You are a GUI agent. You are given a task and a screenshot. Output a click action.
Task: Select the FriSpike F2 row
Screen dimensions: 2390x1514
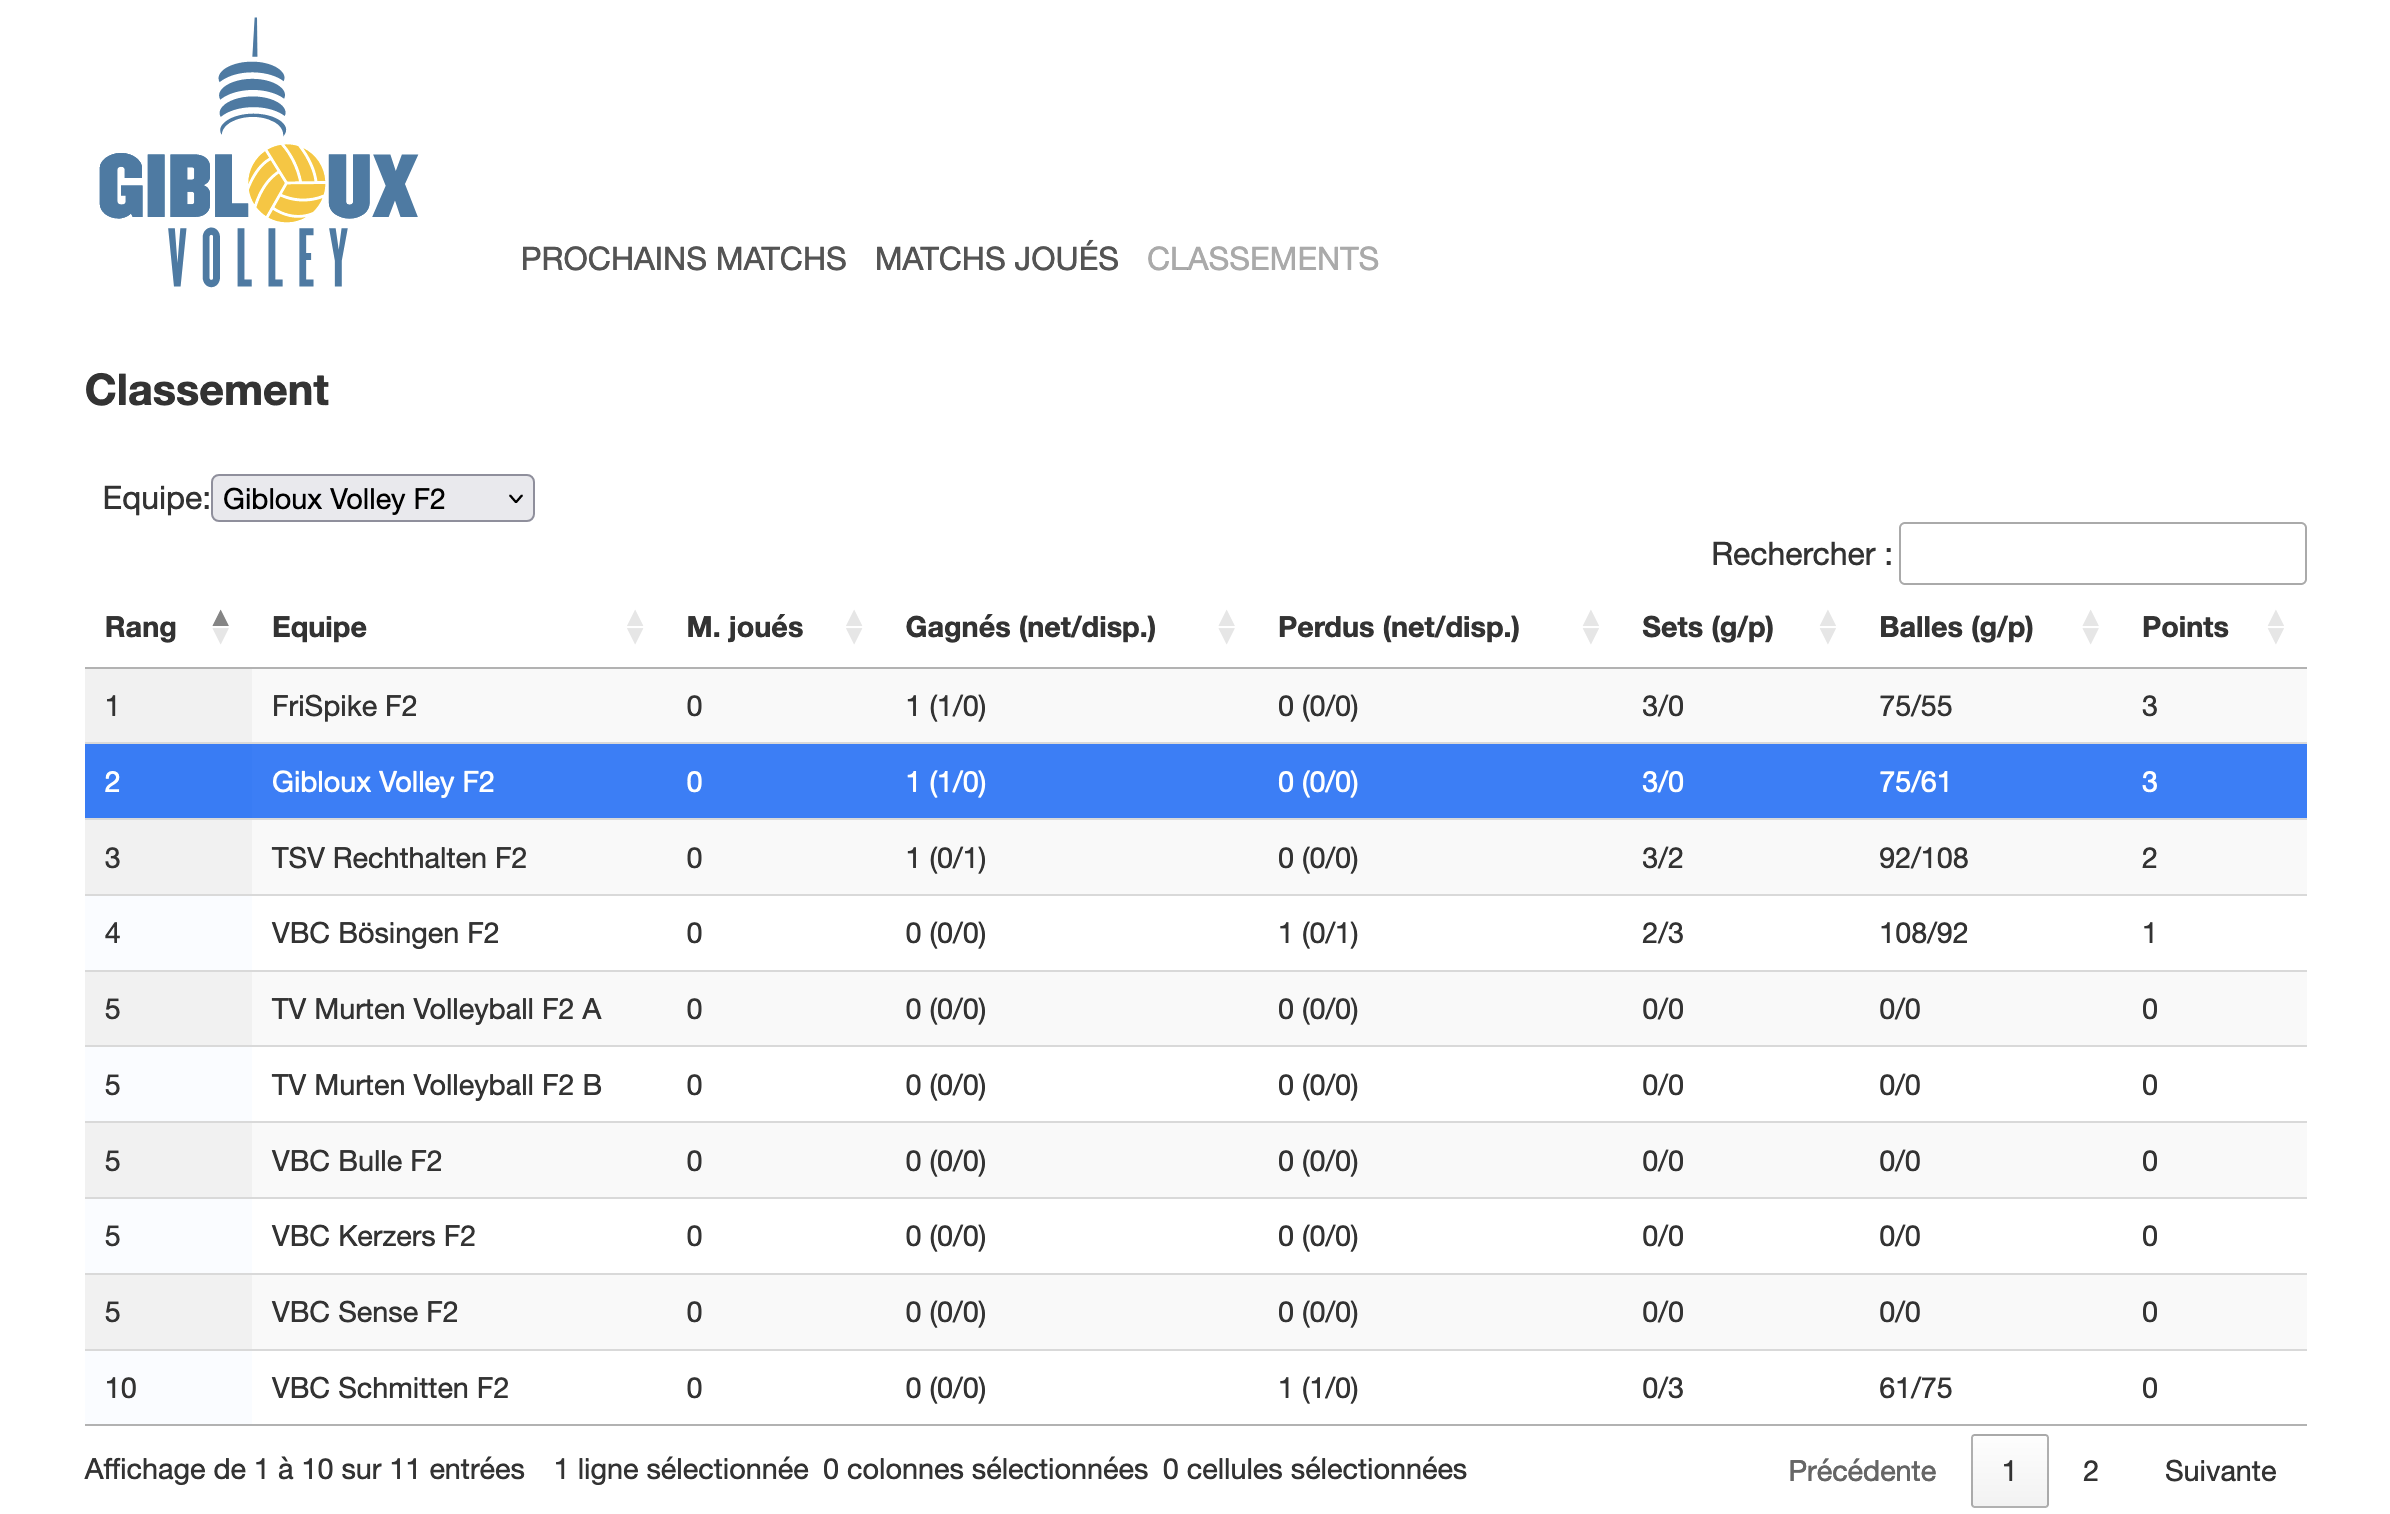point(1196,706)
